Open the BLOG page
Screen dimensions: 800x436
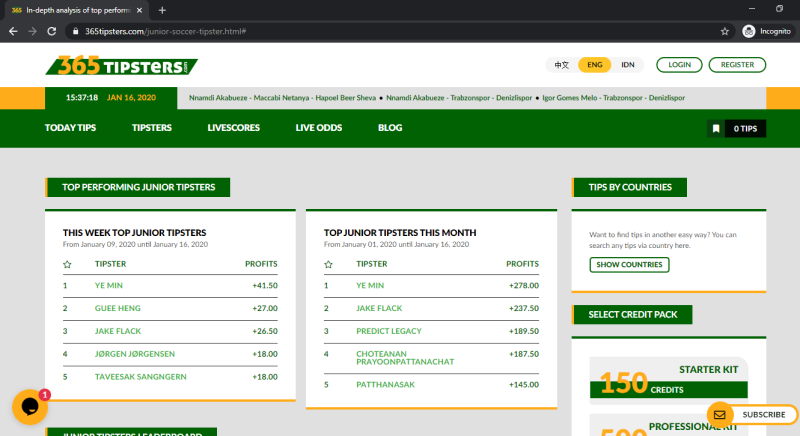pos(390,127)
